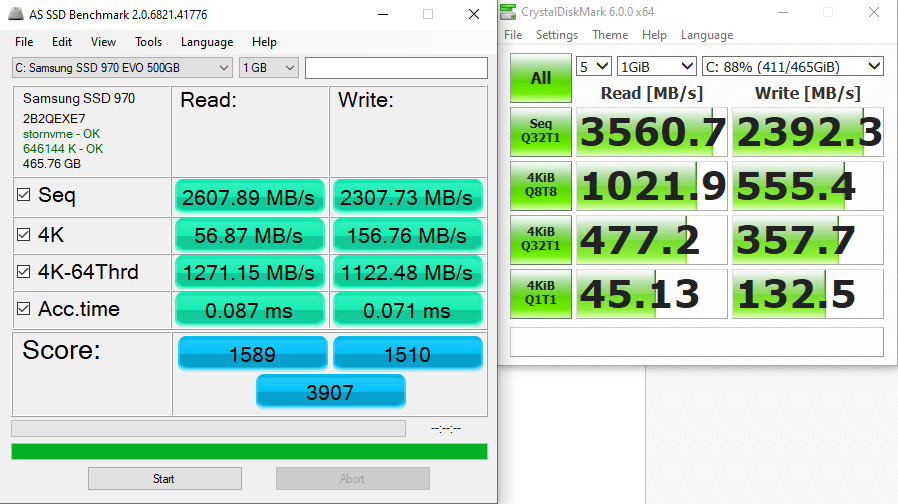Disable the Acc.time test checkbox

pos(23,309)
